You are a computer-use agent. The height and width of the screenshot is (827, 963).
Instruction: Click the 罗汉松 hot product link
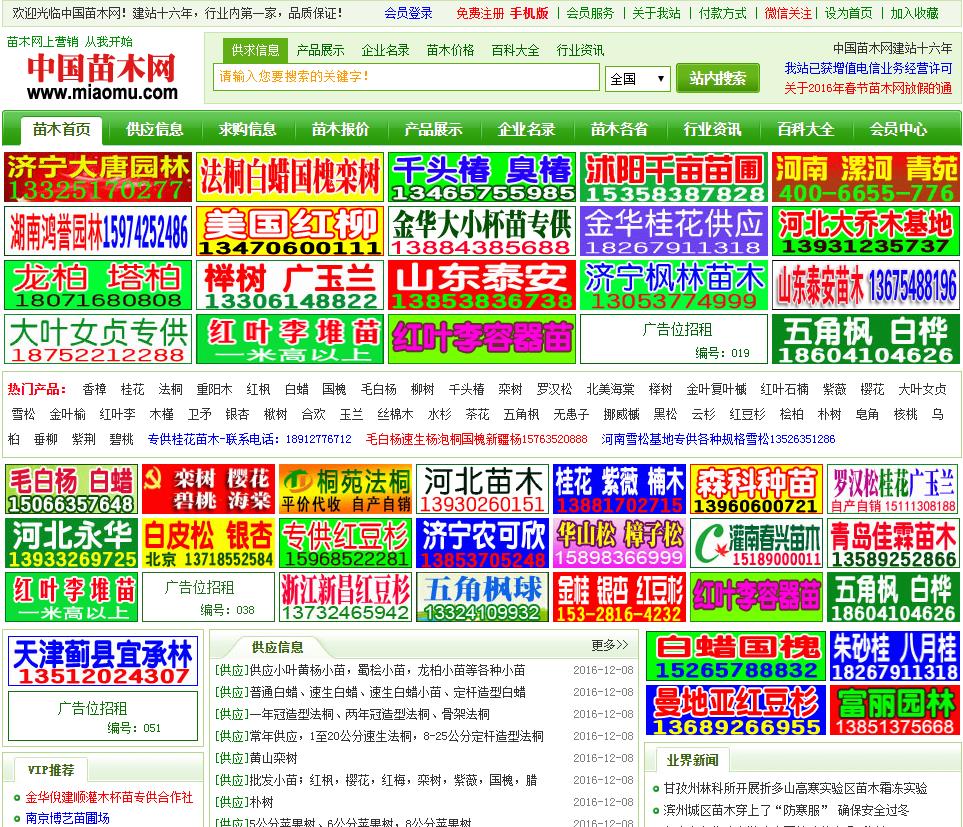pos(554,389)
